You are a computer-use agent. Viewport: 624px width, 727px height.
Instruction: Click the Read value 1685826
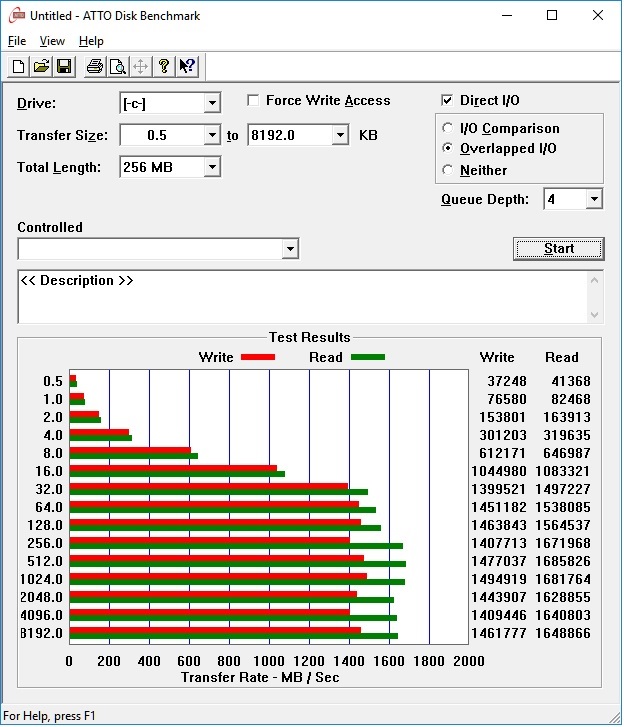[563, 561]
